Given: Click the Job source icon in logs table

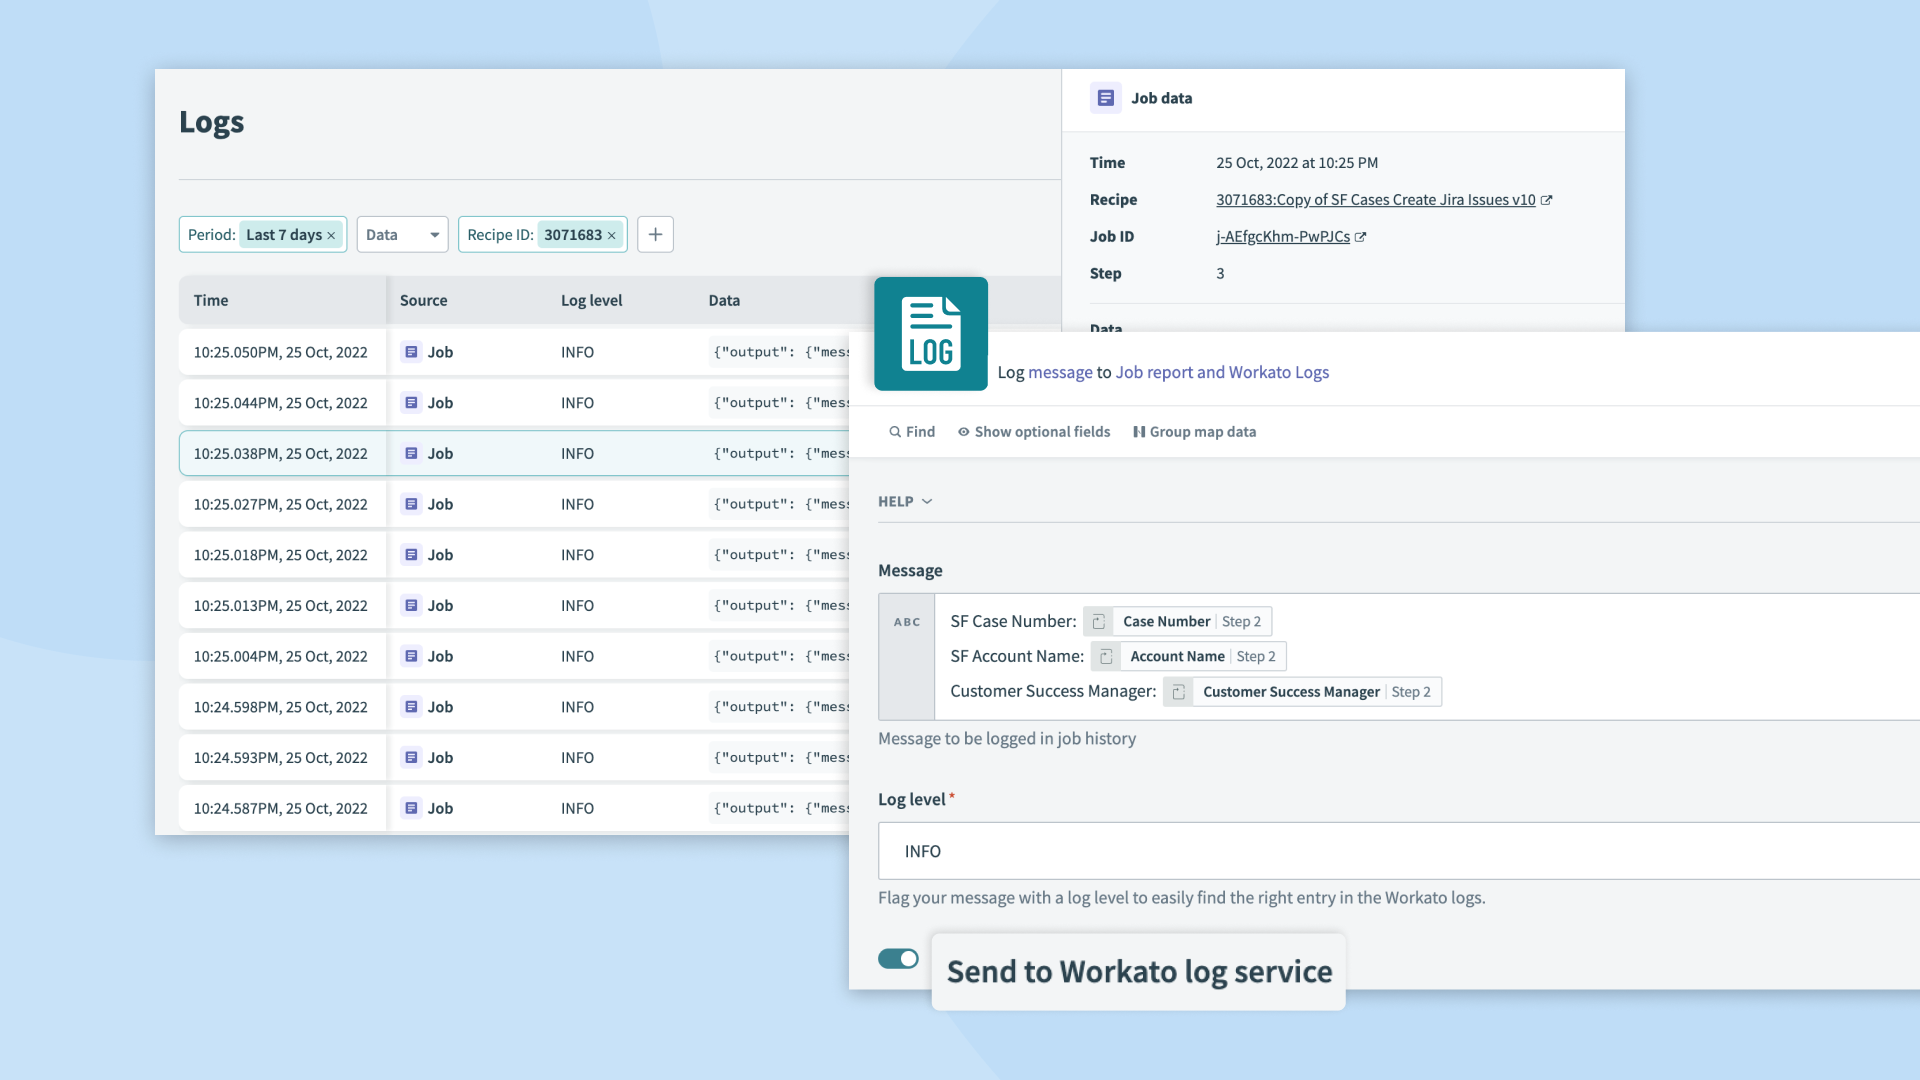Looking at the screenshot, I should coord(410,351).
